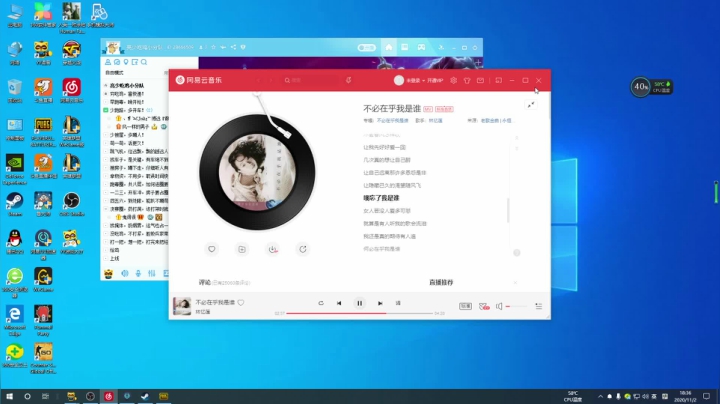This screenshot has height=404, width=720.
Task: Add song to playlist via collect icon
Action: point(242,249)
